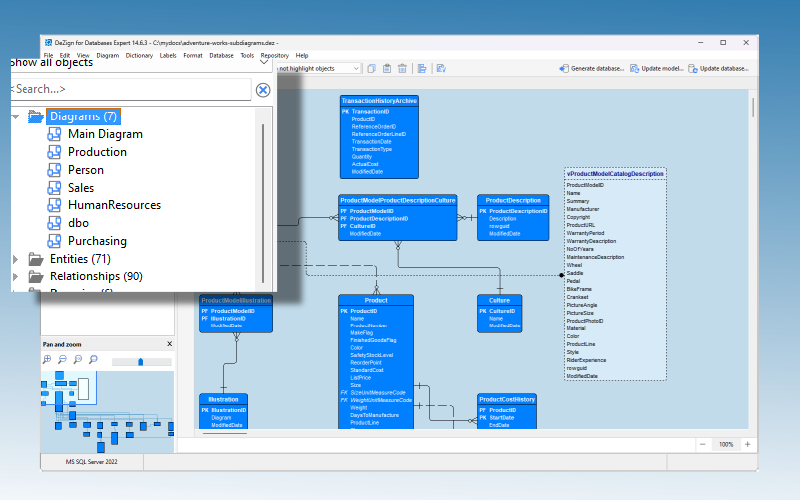
Task: Zoom out using Pan and zoom magnifier
Action: coord(62,360)
